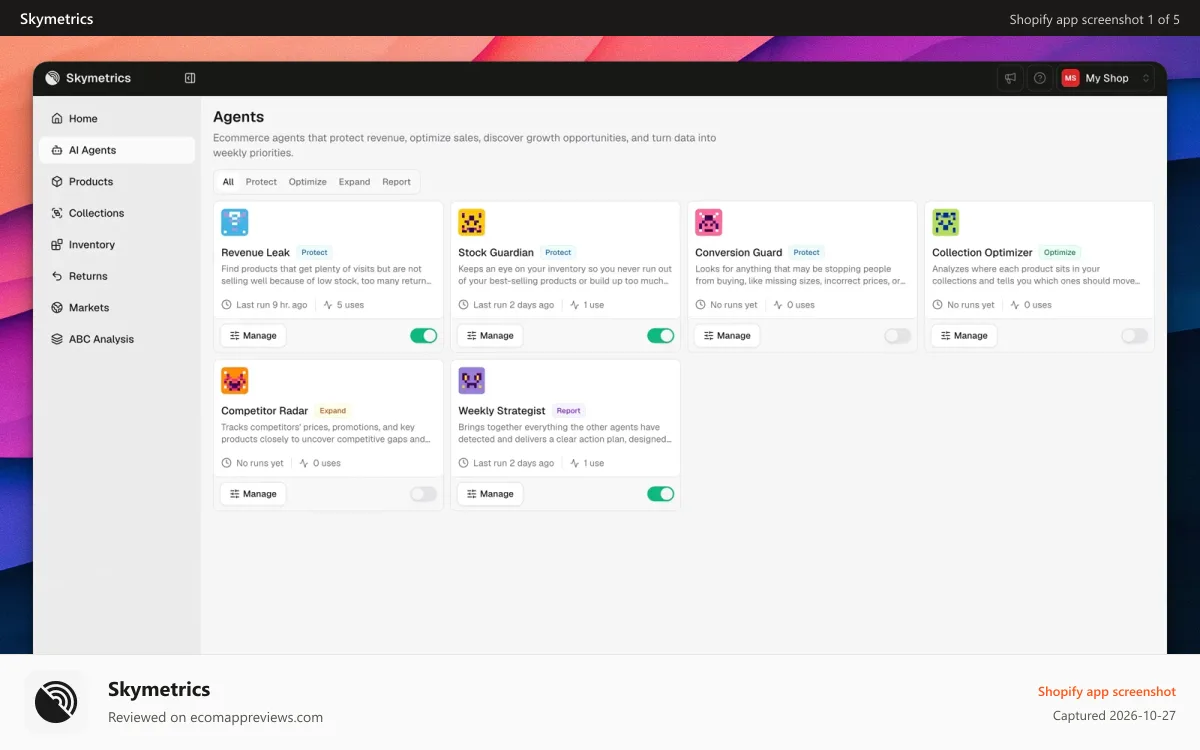Viewport: 1200px width, 750px height.
Task: Enable the Collection Optimizer agent toggle
Action: [1134, 336]
